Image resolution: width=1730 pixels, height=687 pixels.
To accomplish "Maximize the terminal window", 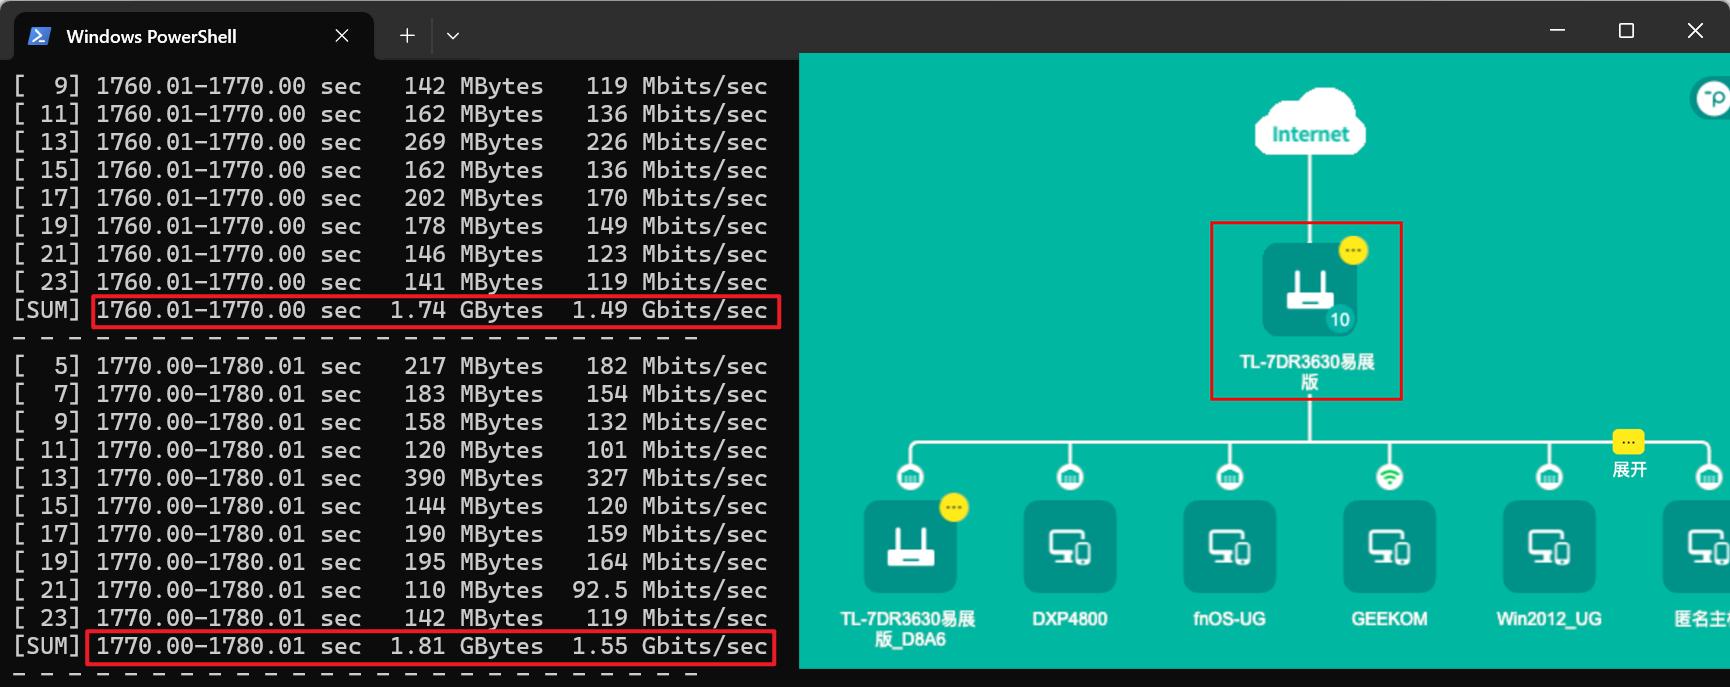I will pyautogui.click(x=1626, y=31).
